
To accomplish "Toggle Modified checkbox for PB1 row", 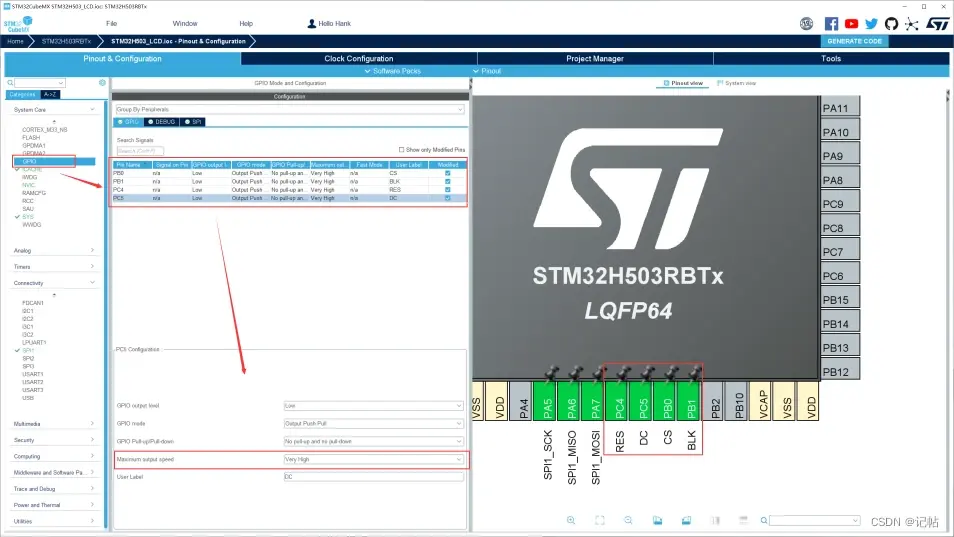I will point(448,181).
